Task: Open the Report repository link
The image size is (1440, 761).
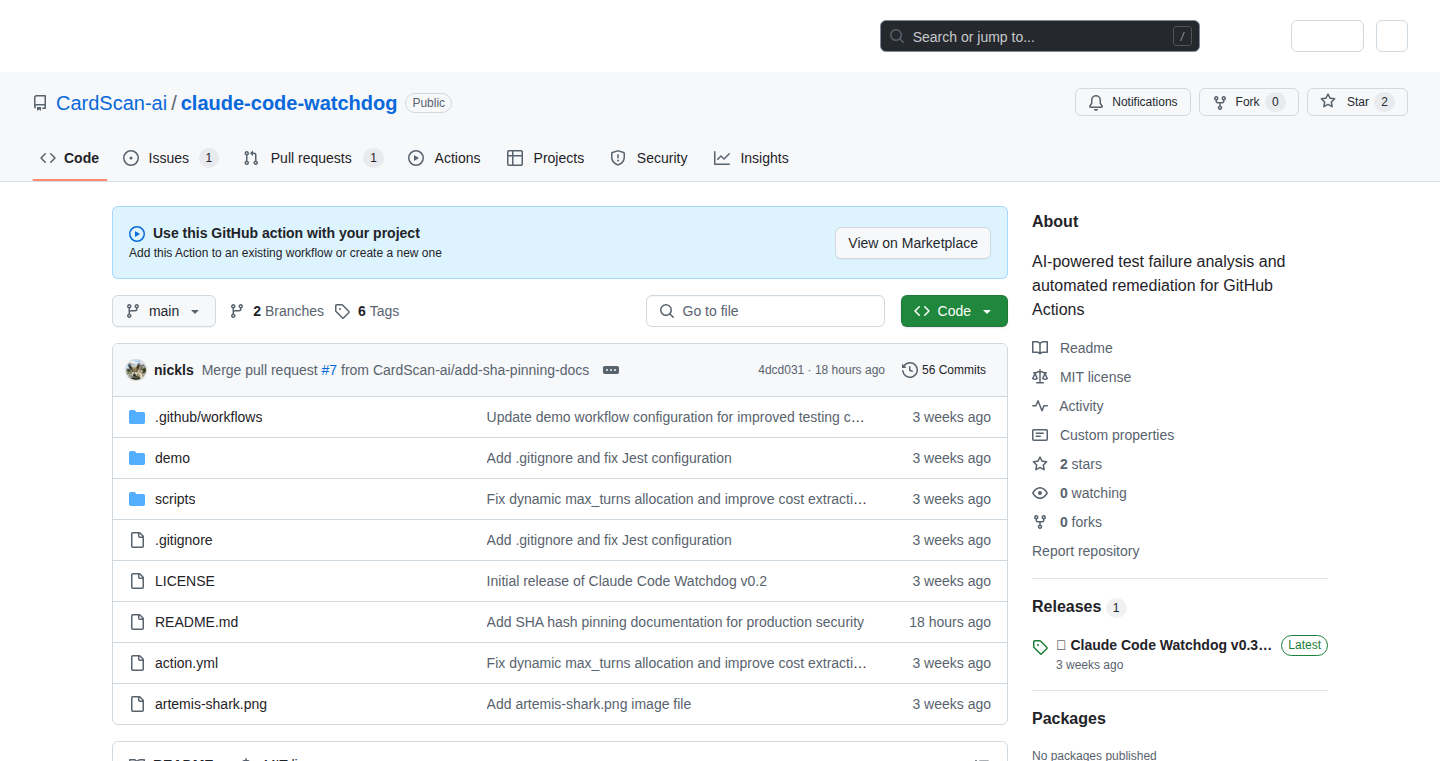Action: click(x=1085, y=551)
